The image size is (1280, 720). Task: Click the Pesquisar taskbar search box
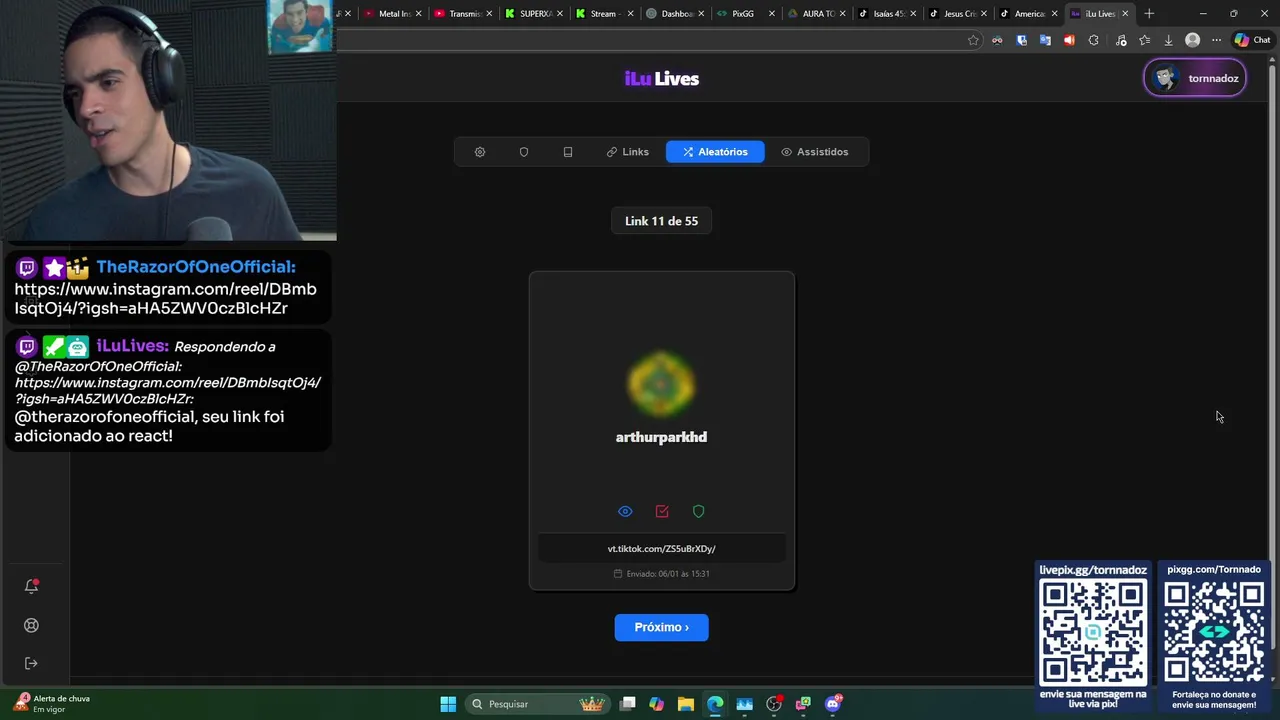[538, 704]
